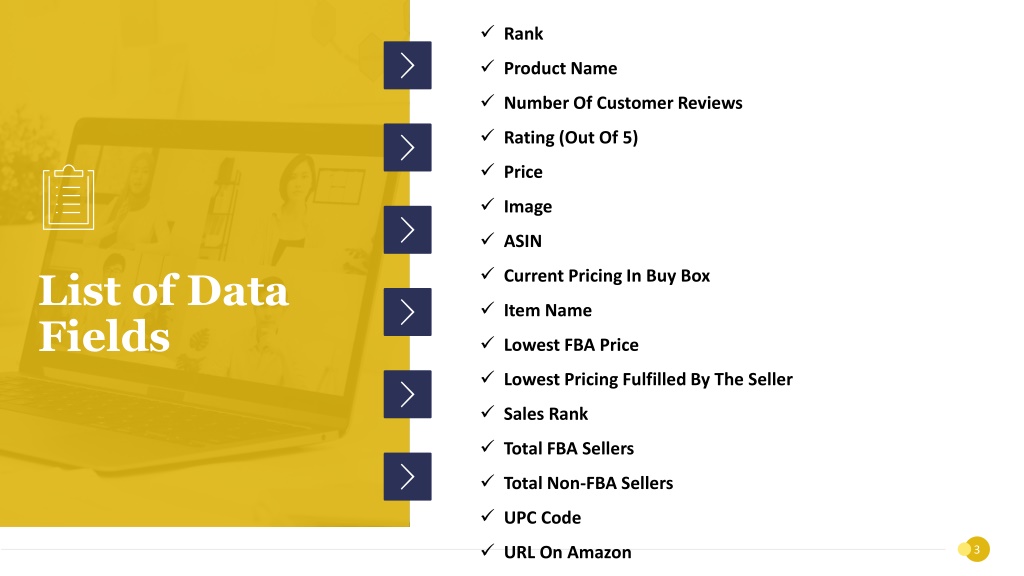The width and height of the screenshot is (1024, 576).
Task: Click the checkmark beside UPC Code
Action: tap(487, 516)
